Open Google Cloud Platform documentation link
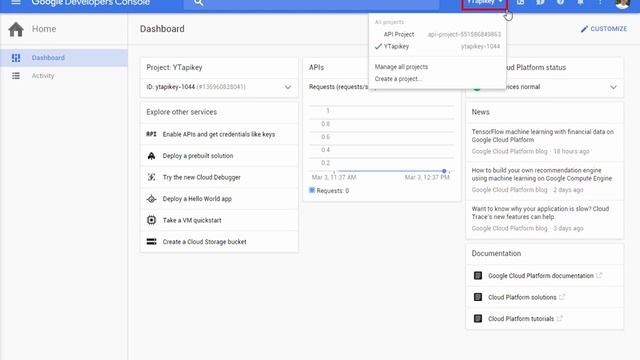The height and width of the screenshot is (360, 640). point(540,276)
